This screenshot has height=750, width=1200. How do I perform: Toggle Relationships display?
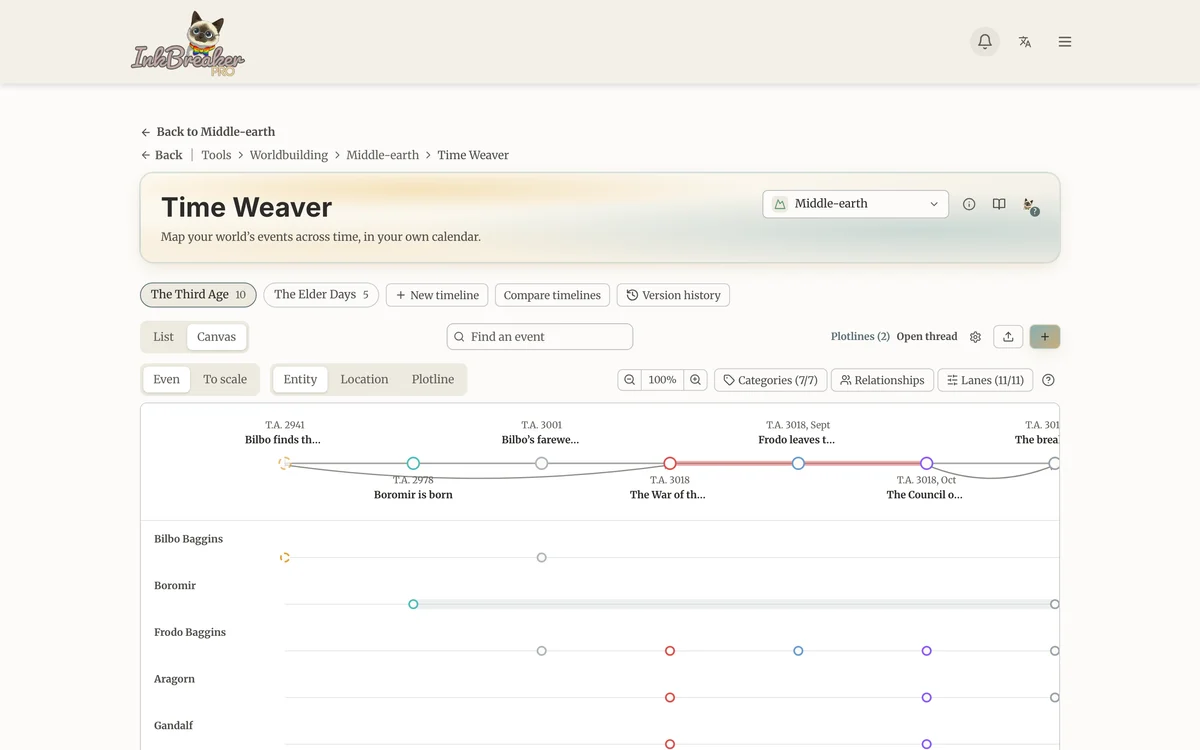882,380
